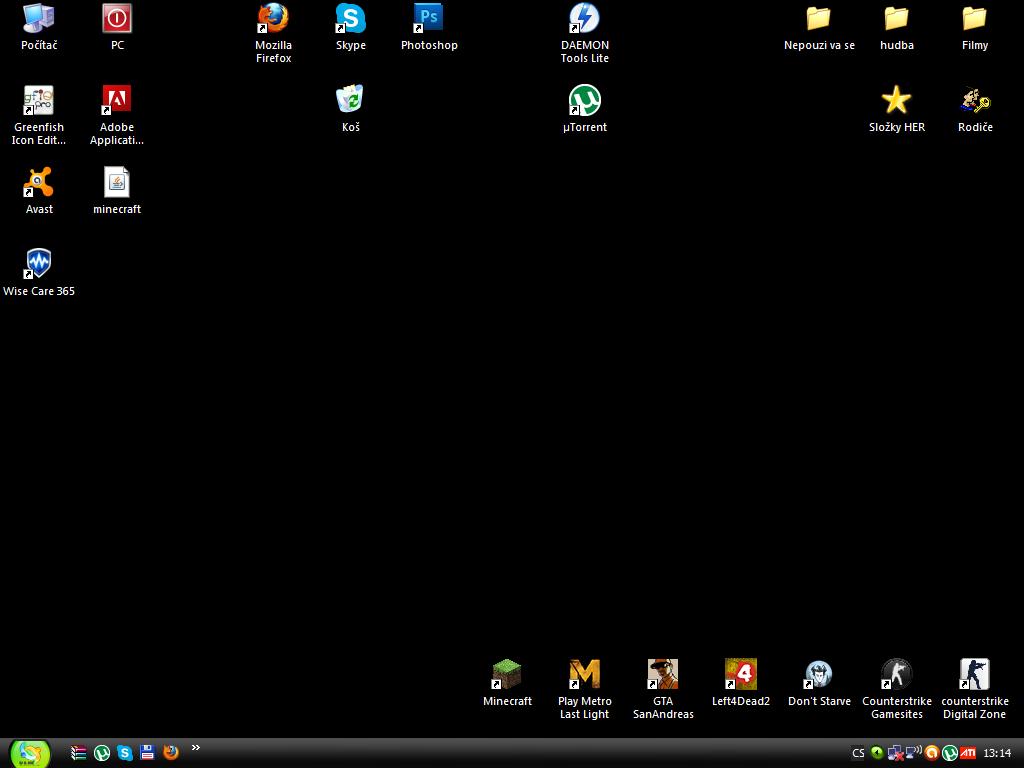Select the µTorrent desktop shortcut
This screenshot has height=768, width=1024.
click(x=585, y=101)
